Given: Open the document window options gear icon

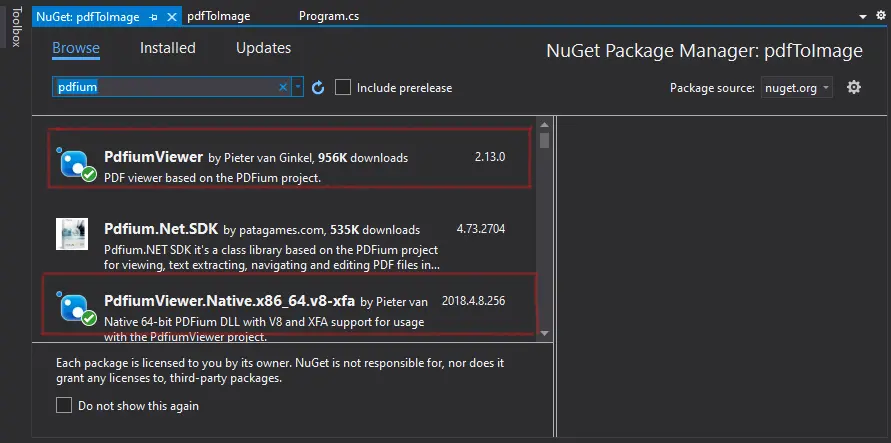Looking at the screenshot, I should (880, 16).
